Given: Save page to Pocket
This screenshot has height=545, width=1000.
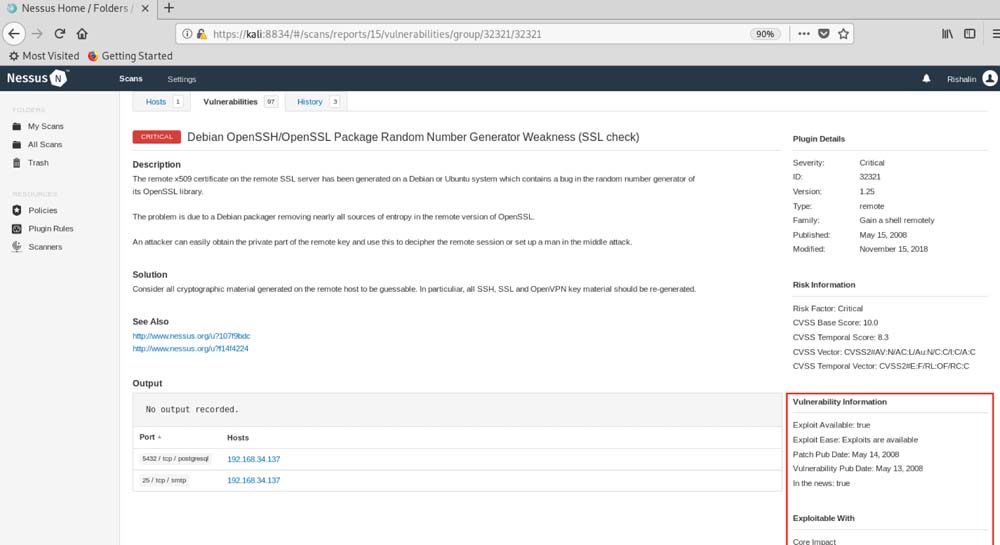Looking at the screenshot, I should click(x=823, y=34).
